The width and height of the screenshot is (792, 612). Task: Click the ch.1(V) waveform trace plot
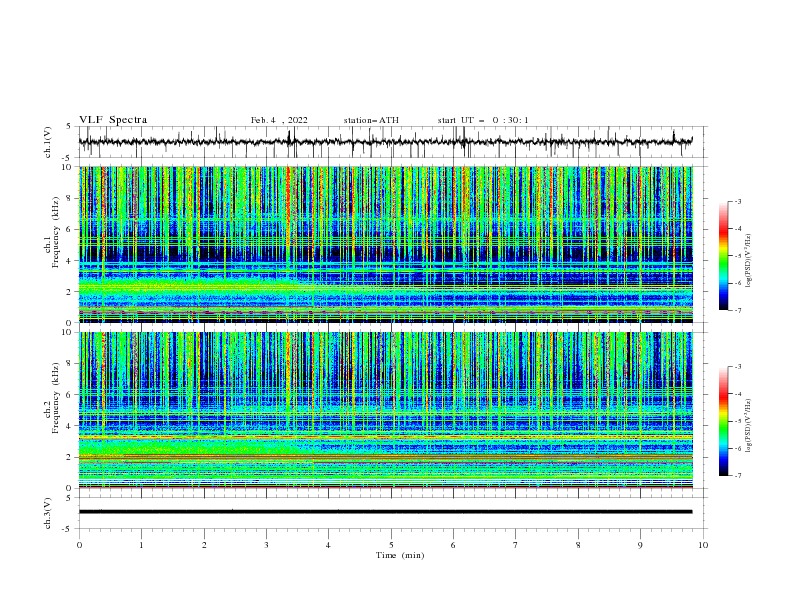click(x=385, y=142)
